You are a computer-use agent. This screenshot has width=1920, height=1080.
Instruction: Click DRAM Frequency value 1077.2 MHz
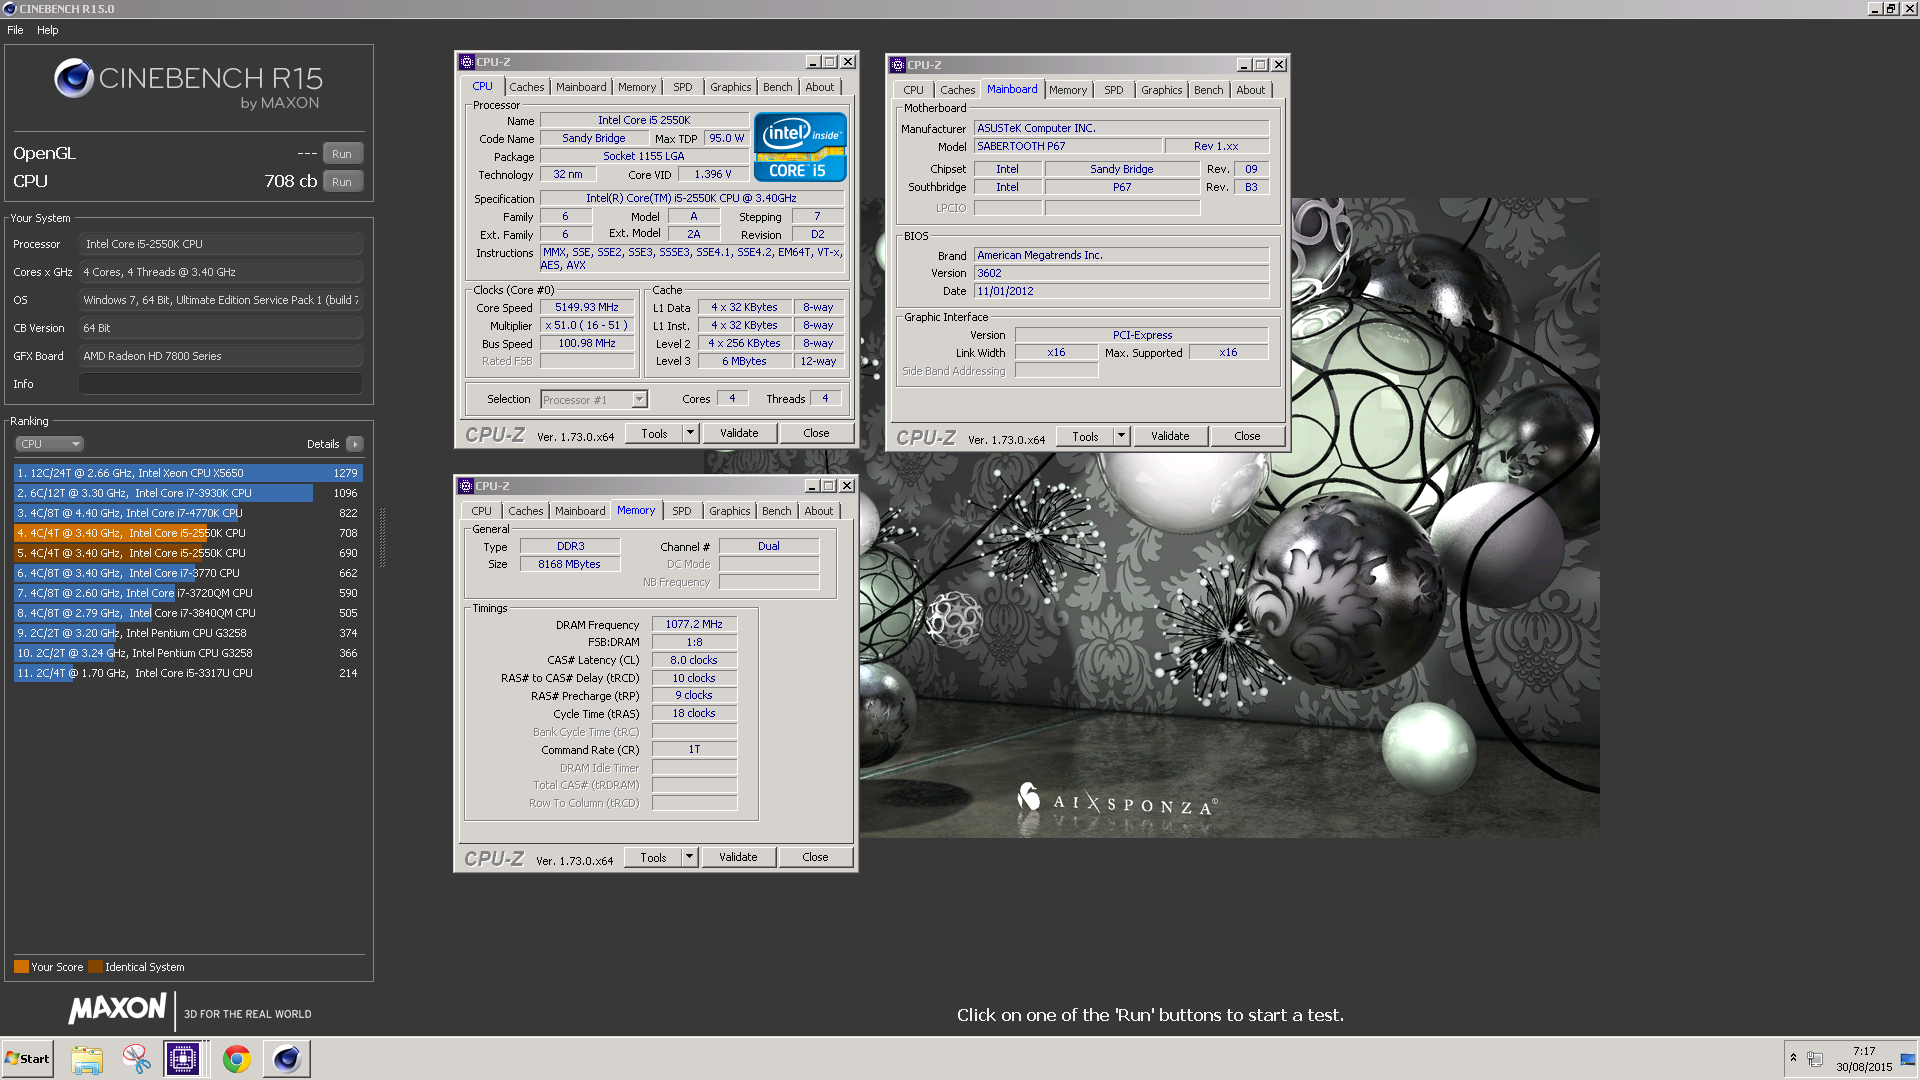pos(694,624)
